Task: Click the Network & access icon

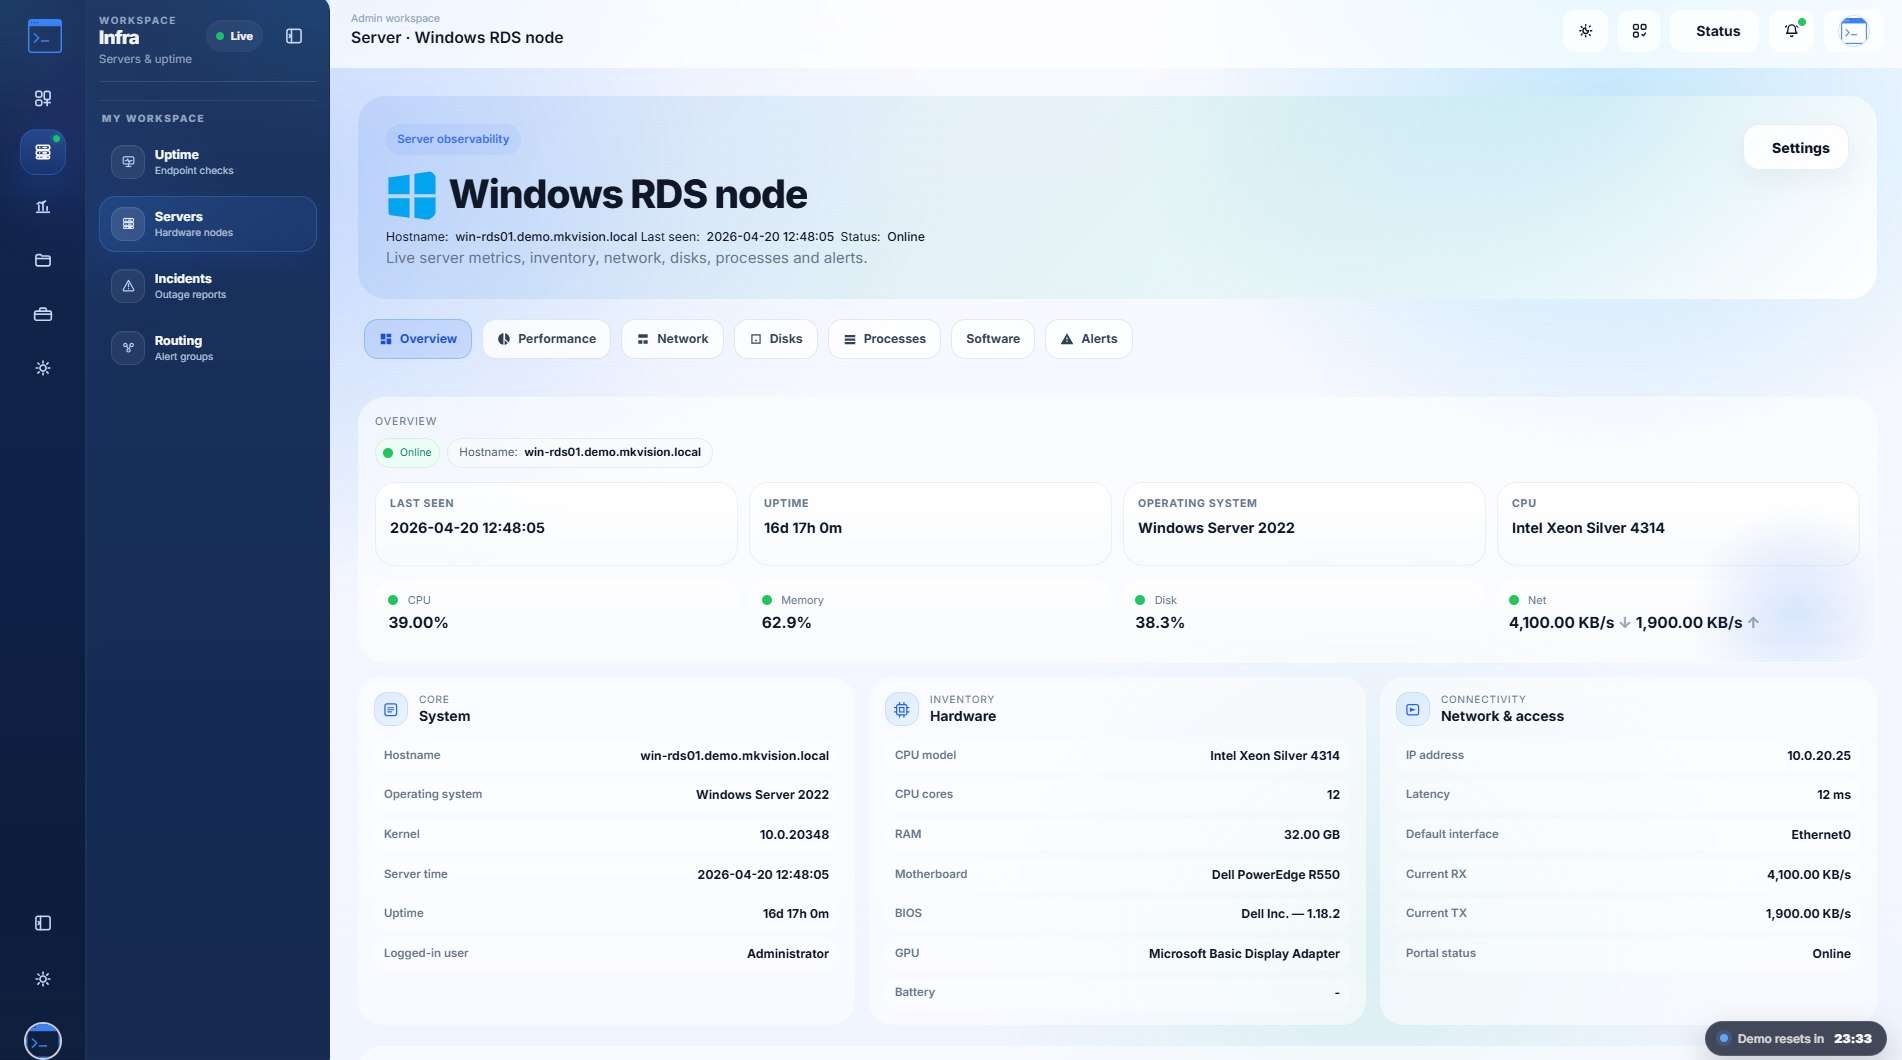Action: pos(1413,709)
